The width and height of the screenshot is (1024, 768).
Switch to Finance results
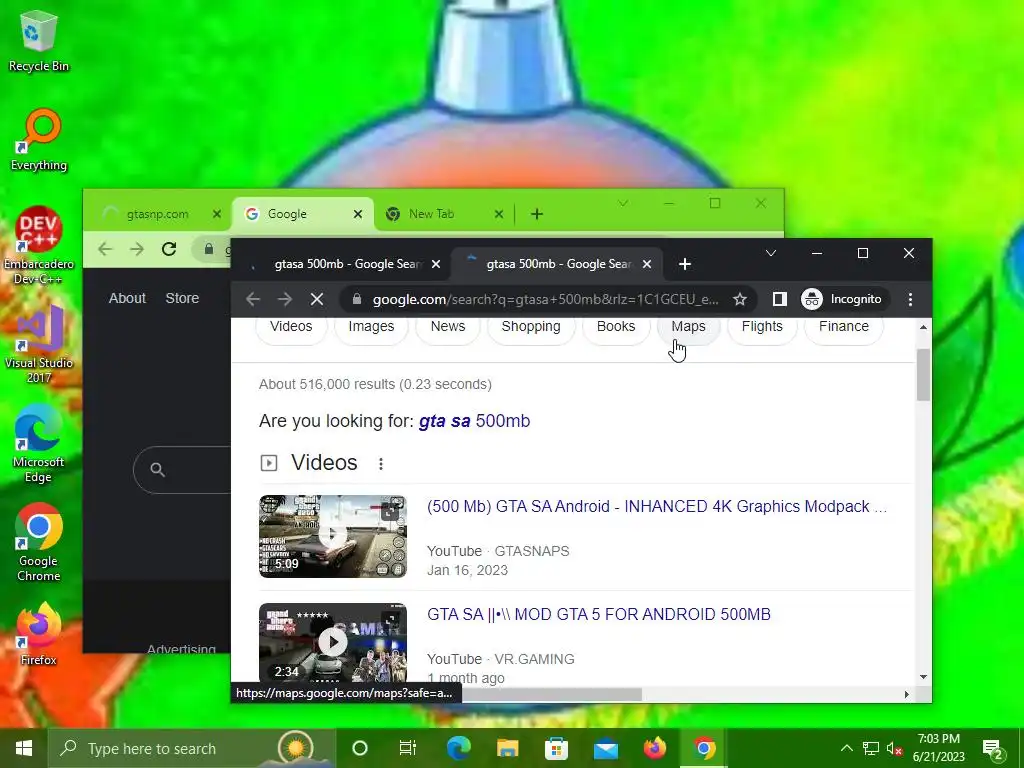pos(844,327)
